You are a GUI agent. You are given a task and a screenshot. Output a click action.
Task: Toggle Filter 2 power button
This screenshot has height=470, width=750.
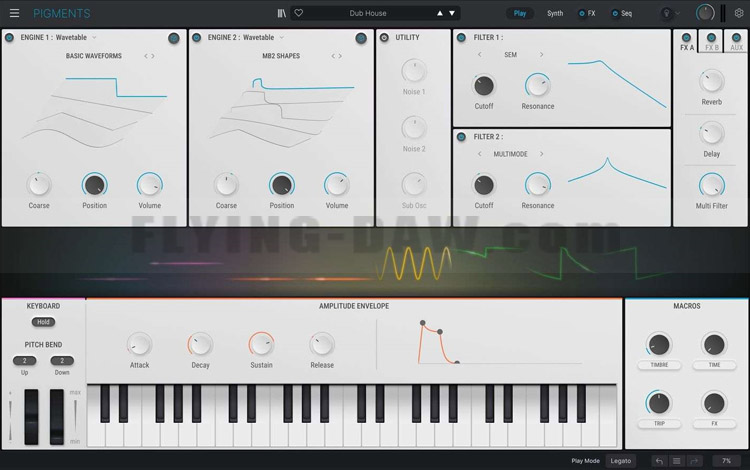461,137
